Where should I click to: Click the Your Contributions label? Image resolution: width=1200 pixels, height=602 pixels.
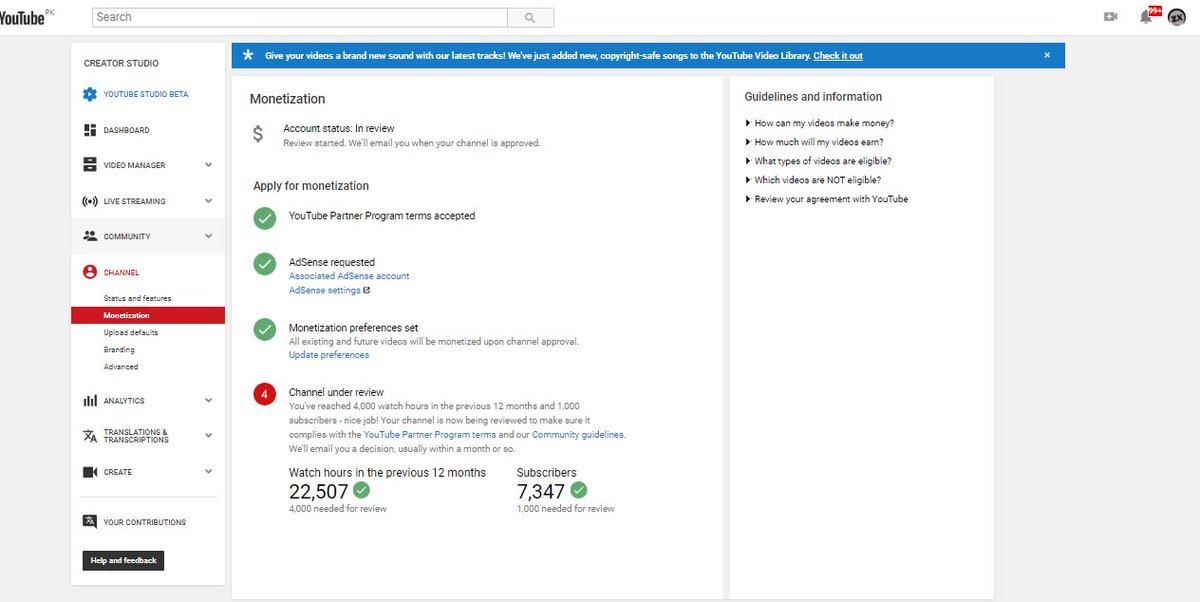pyautogui.click(x=145, y=522)
